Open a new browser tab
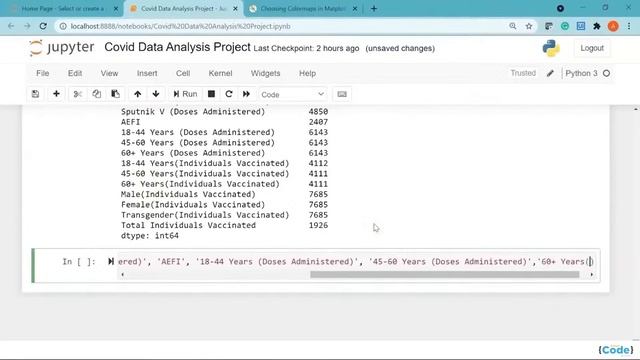The image size is (640, 360). (373, 9)
